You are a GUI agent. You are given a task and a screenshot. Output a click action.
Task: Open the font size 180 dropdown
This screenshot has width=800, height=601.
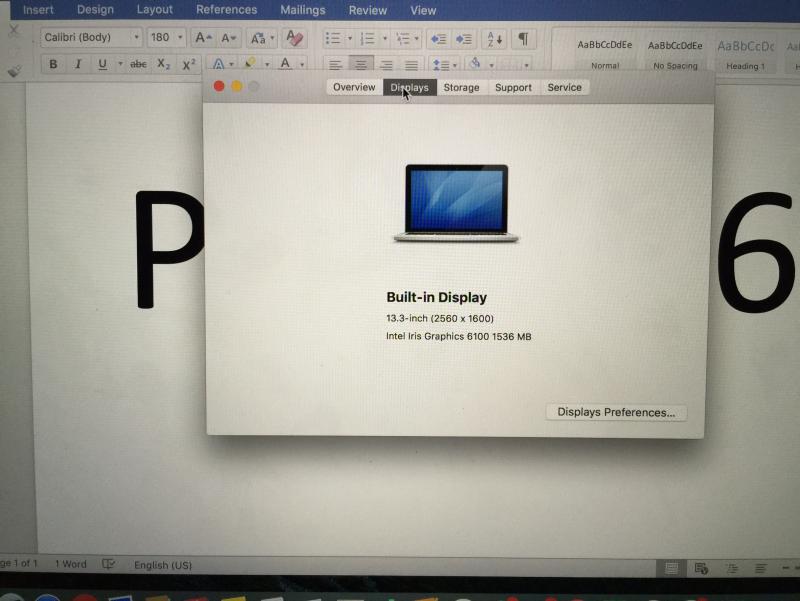[x=180, y=37]
